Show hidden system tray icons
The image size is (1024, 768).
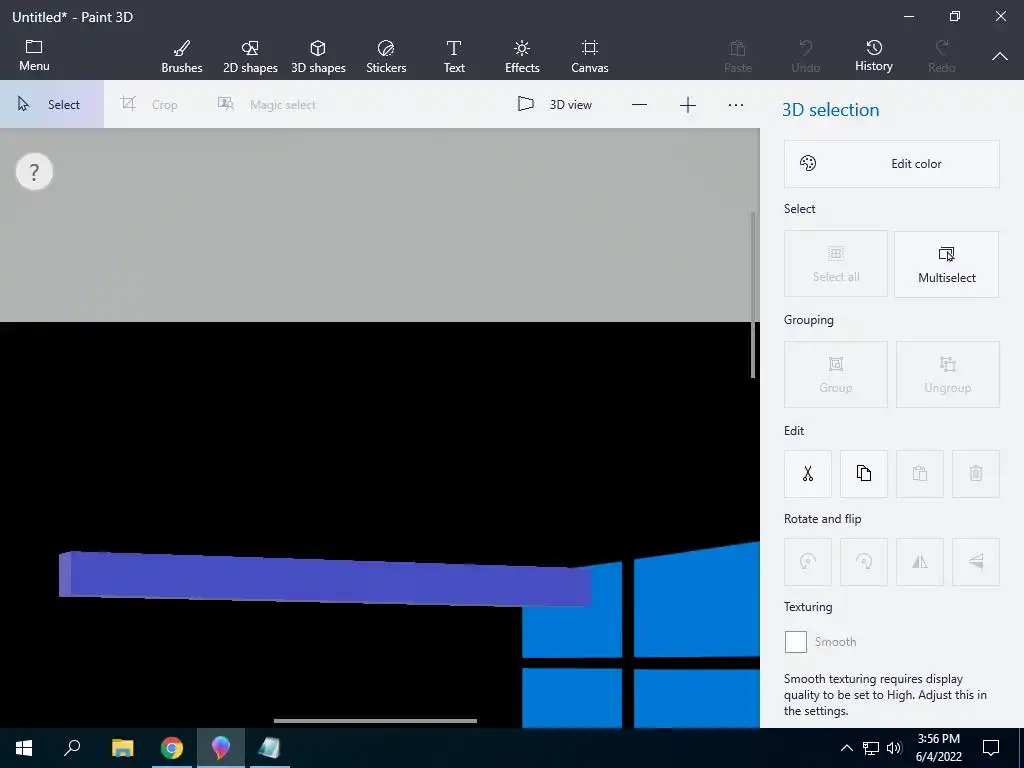846,748
